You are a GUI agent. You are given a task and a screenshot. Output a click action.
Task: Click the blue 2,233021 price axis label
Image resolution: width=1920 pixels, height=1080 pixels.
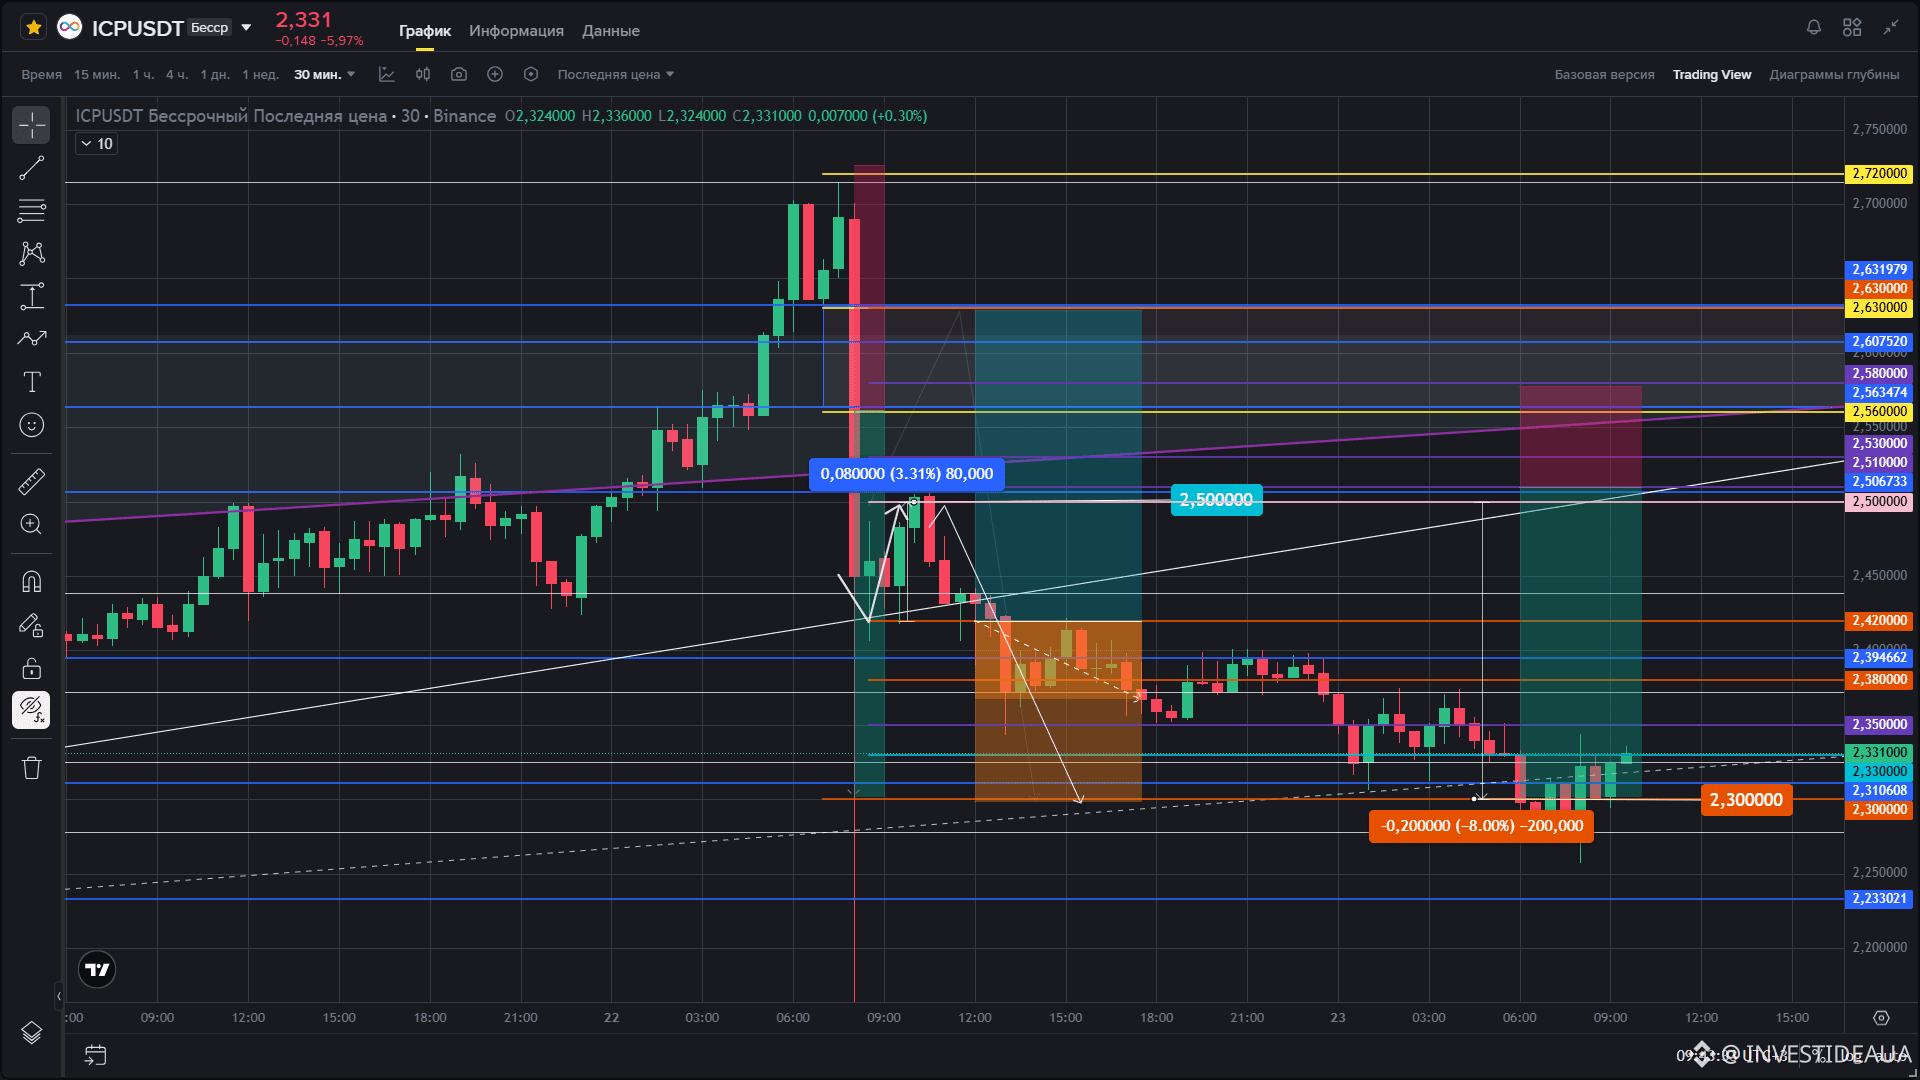(1878, 899)
